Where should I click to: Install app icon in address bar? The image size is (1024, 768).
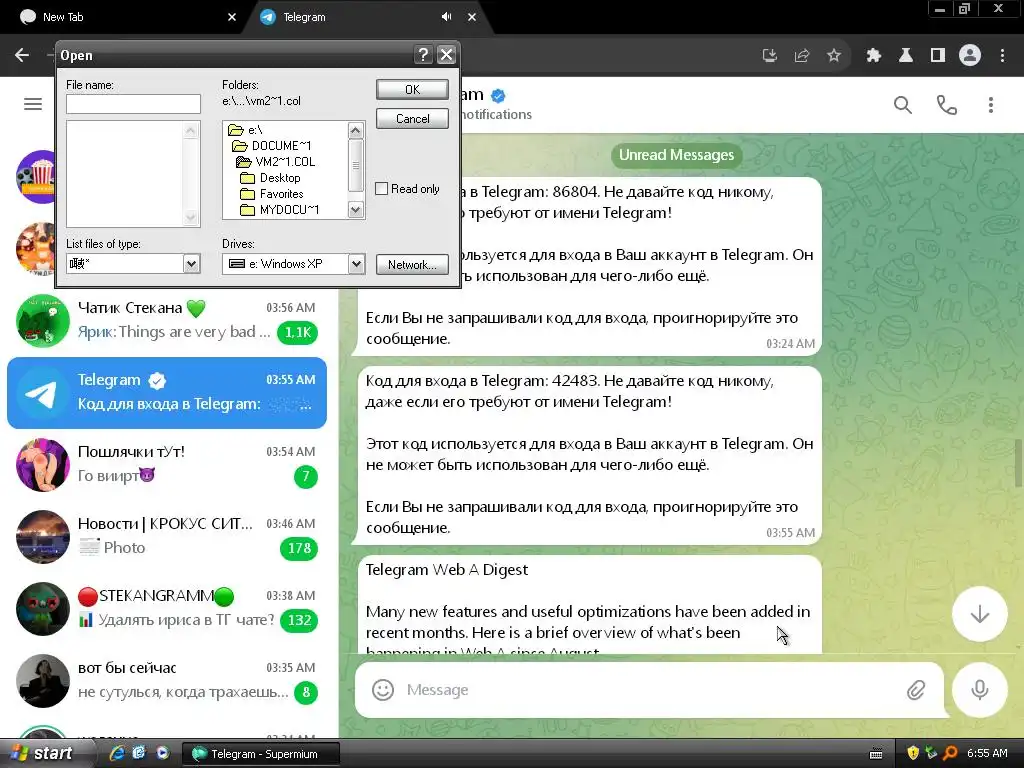point(770,56)
